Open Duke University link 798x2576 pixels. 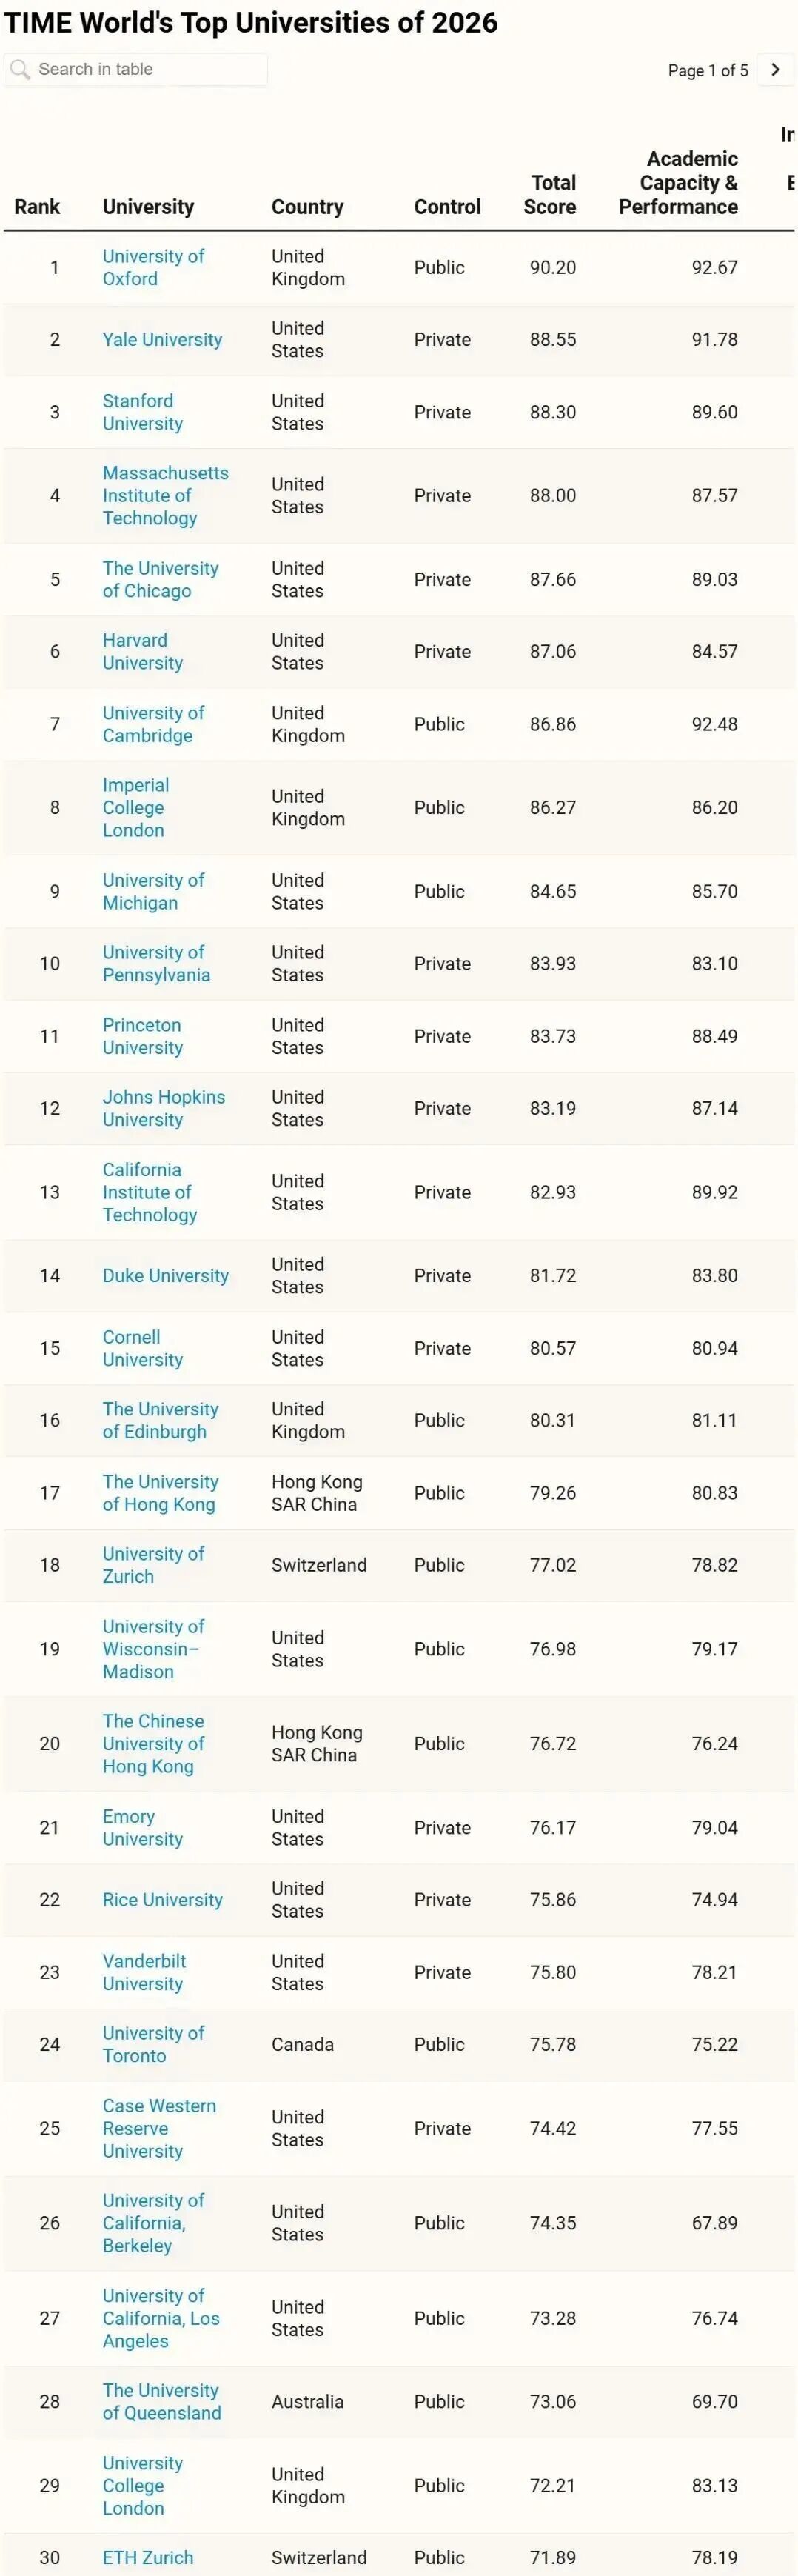click(x=165, y=1276)
